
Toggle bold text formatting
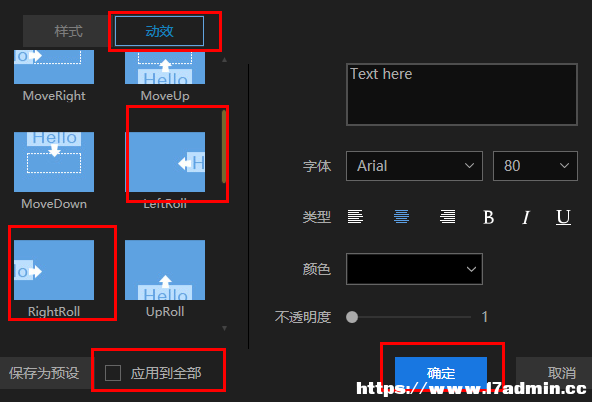[x=488, y=217]
